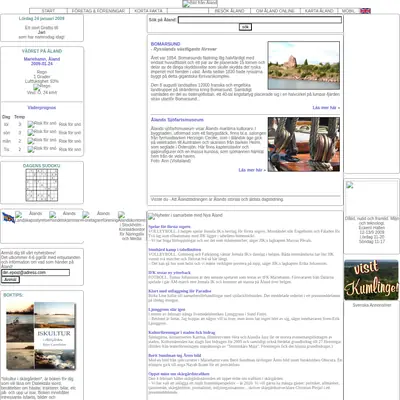
Task: Focus the newsletter email address field
Action: click(35, 273)
